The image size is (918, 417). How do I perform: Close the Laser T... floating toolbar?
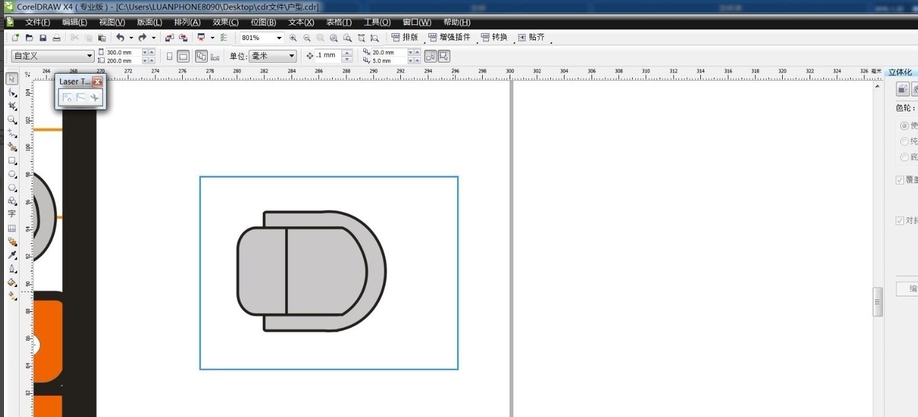point(97,81)
